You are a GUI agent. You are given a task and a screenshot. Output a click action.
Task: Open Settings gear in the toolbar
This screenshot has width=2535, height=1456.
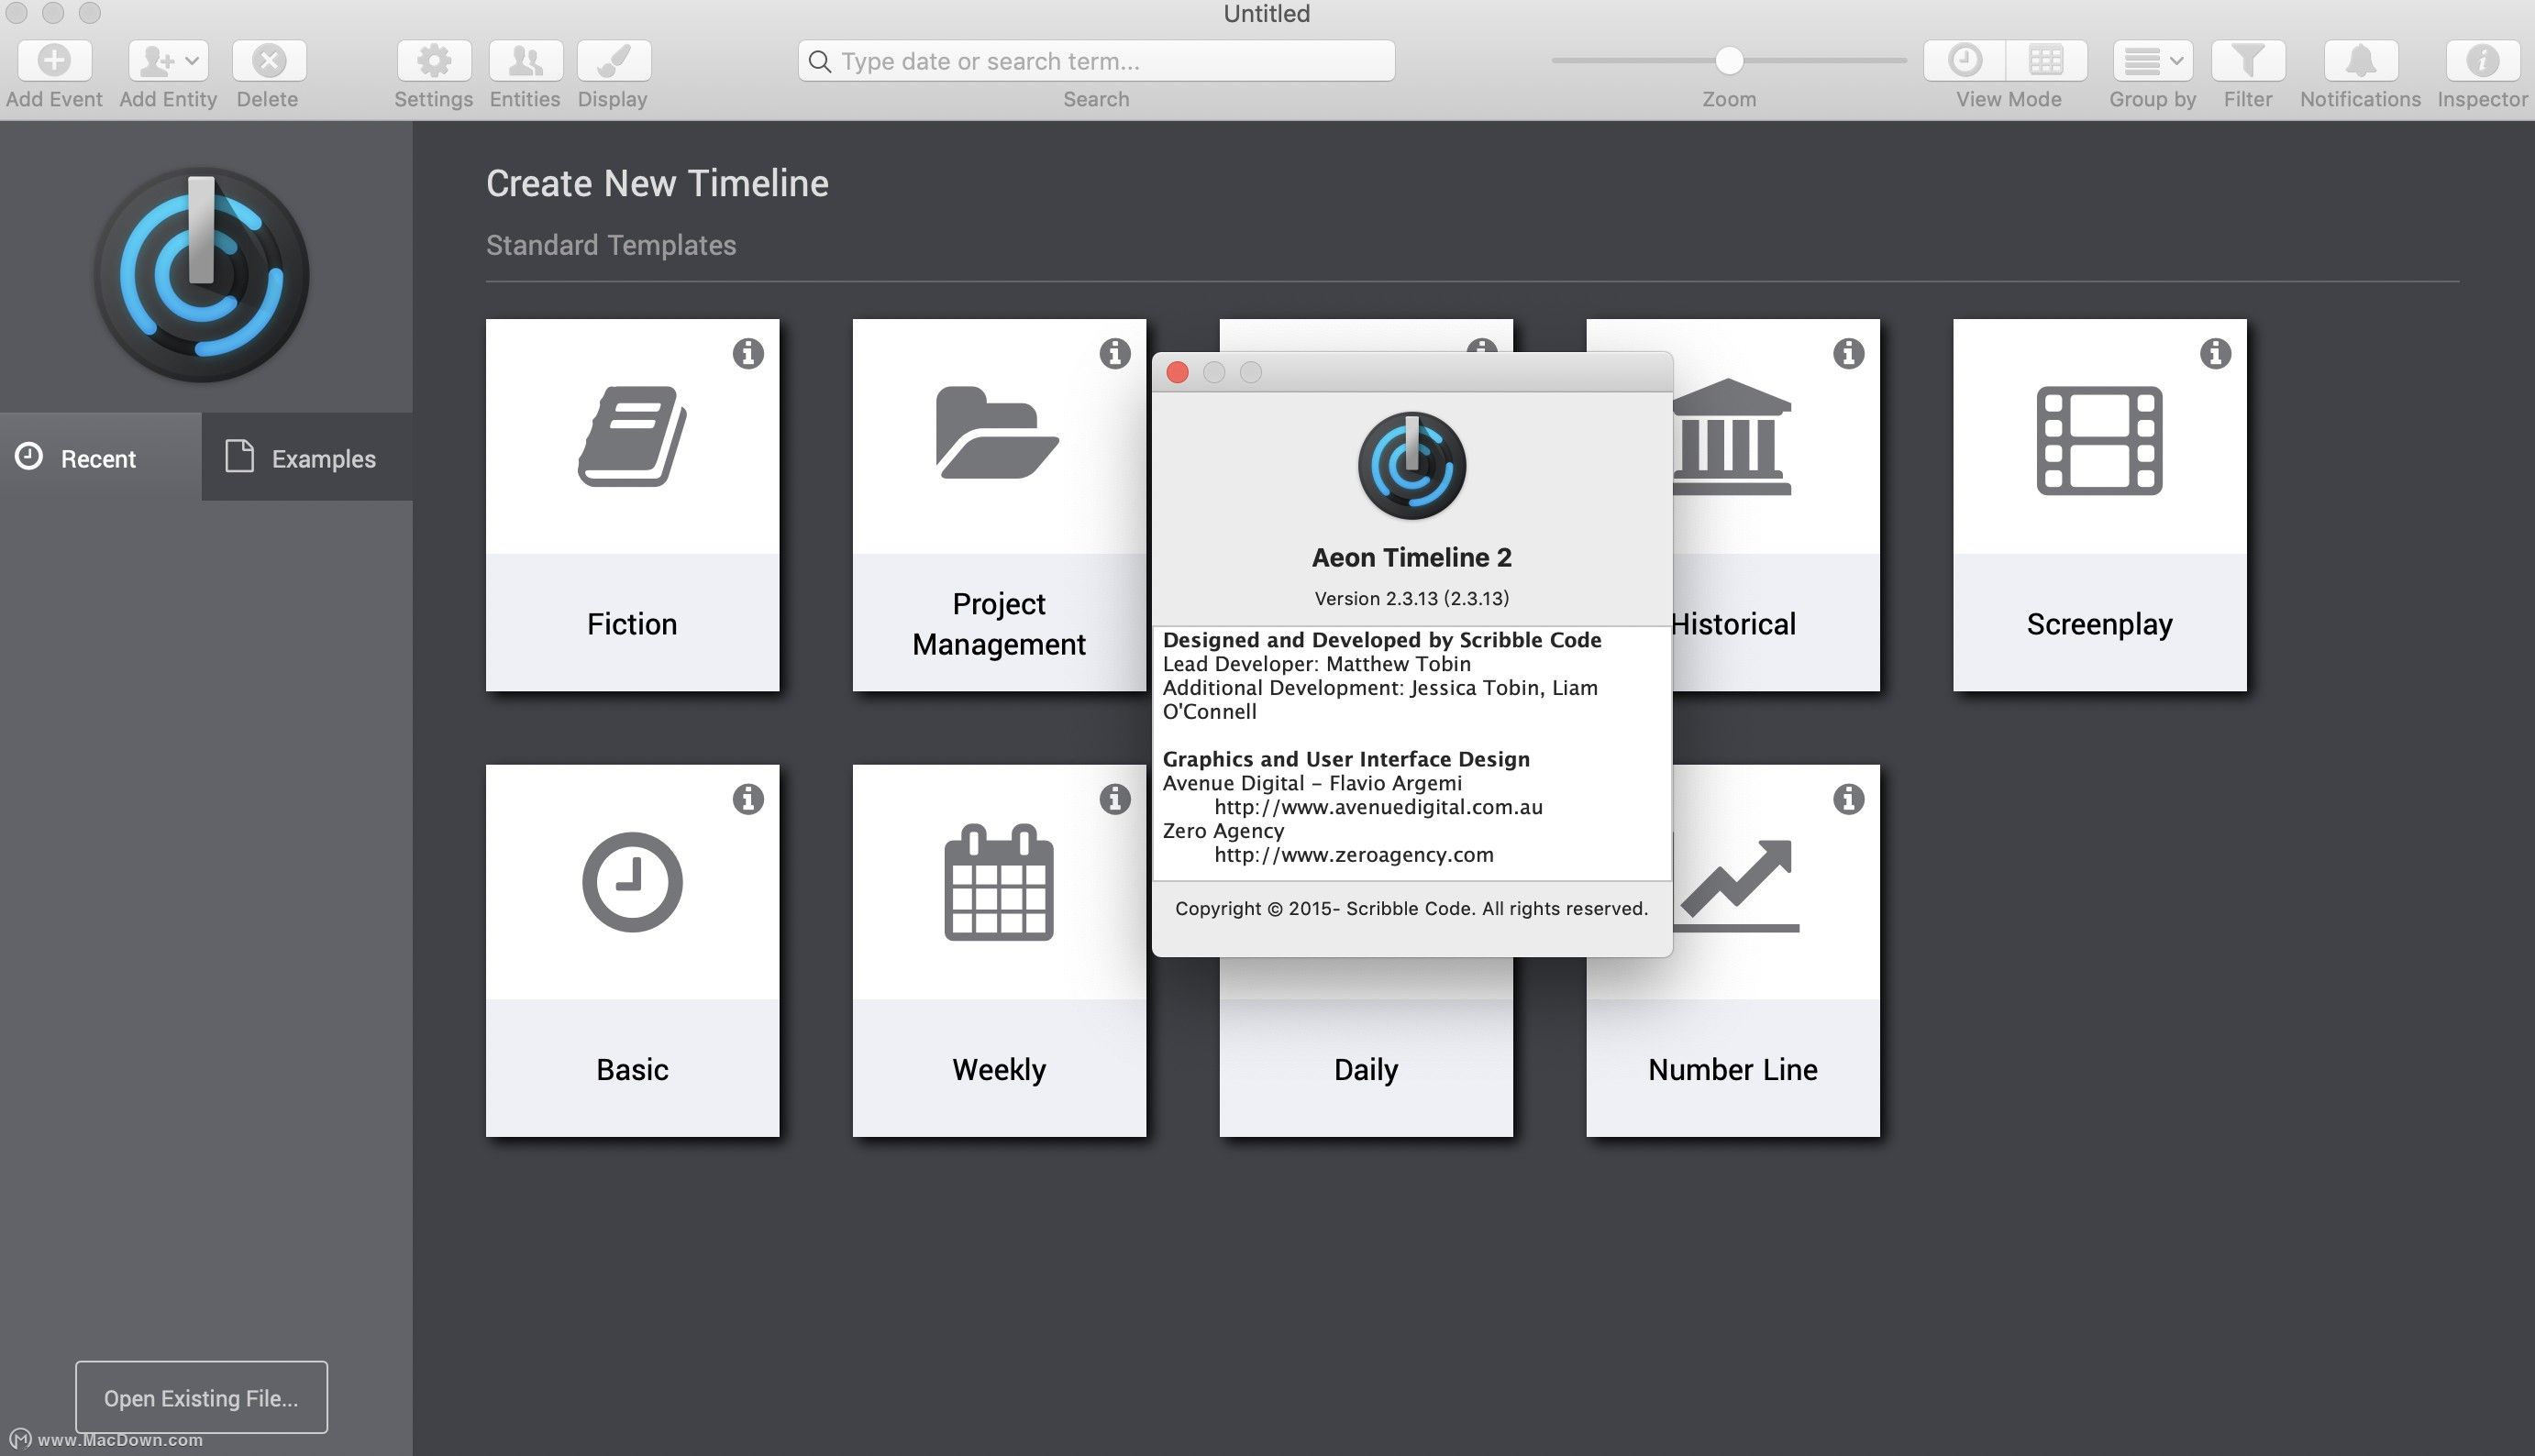433,61
